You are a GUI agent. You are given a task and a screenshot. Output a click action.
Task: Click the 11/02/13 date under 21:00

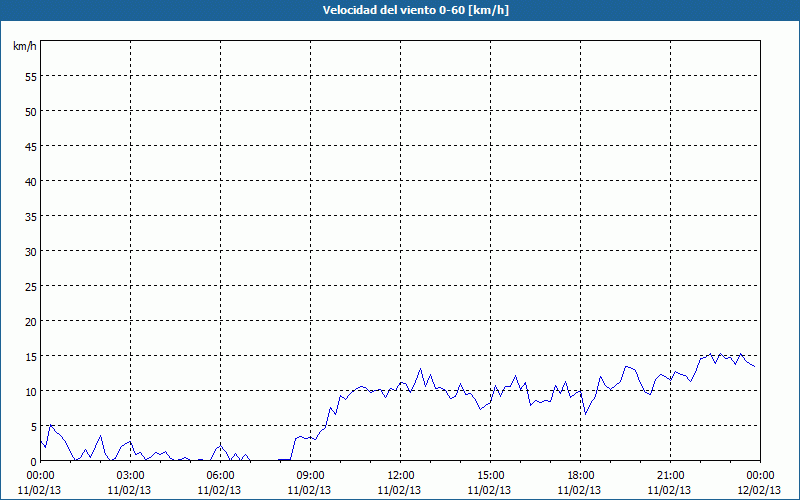click(669, 490)
